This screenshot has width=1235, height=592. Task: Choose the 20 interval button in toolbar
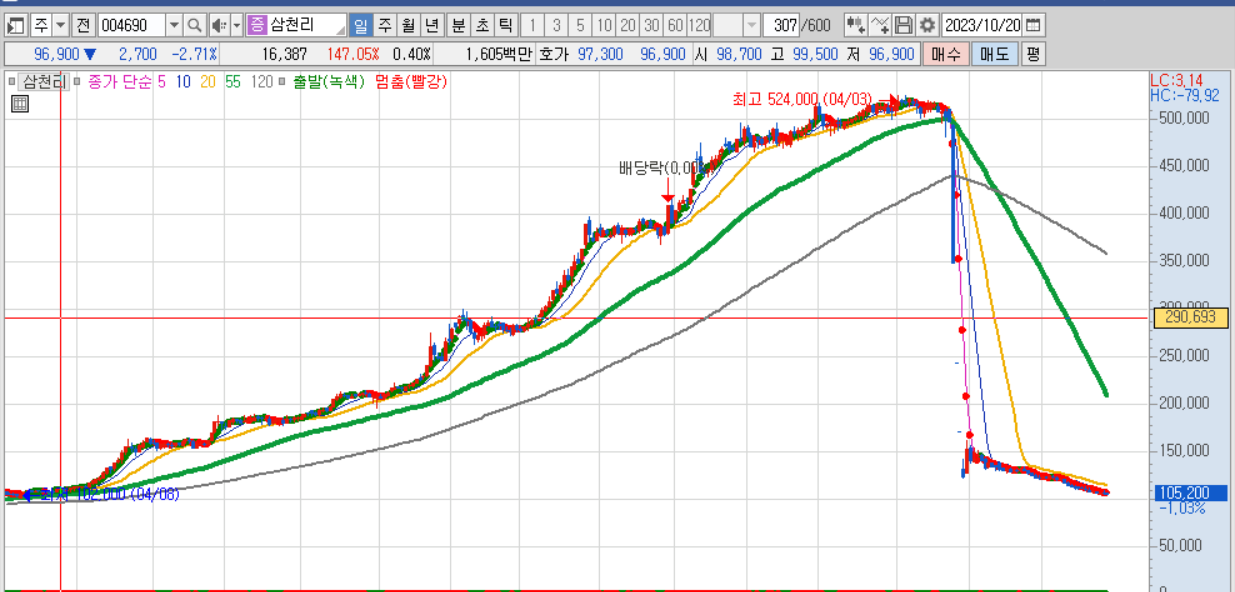point(628,25)
